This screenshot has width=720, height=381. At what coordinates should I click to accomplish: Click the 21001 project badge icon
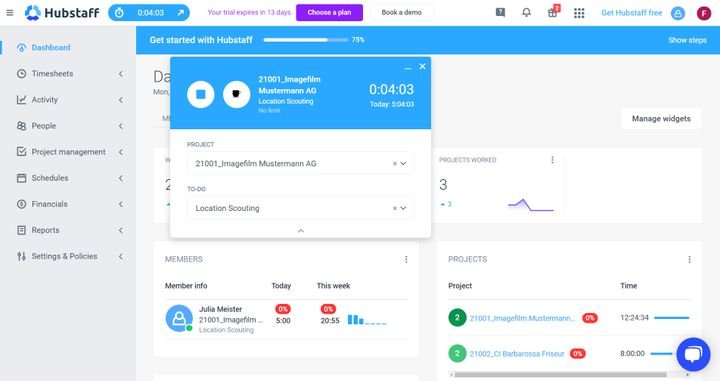click(x=457, y=318)
